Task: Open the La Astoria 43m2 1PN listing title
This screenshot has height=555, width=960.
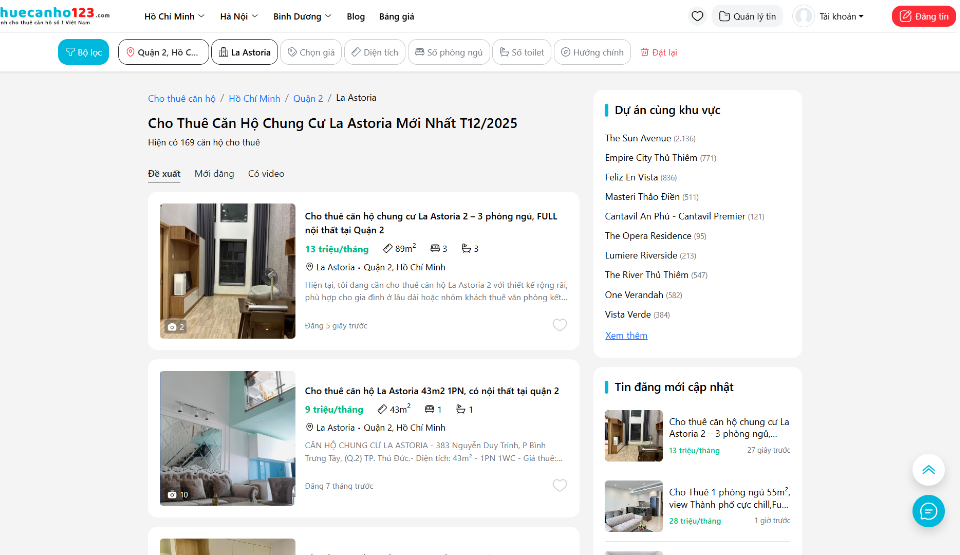Action: pos(432,391)
